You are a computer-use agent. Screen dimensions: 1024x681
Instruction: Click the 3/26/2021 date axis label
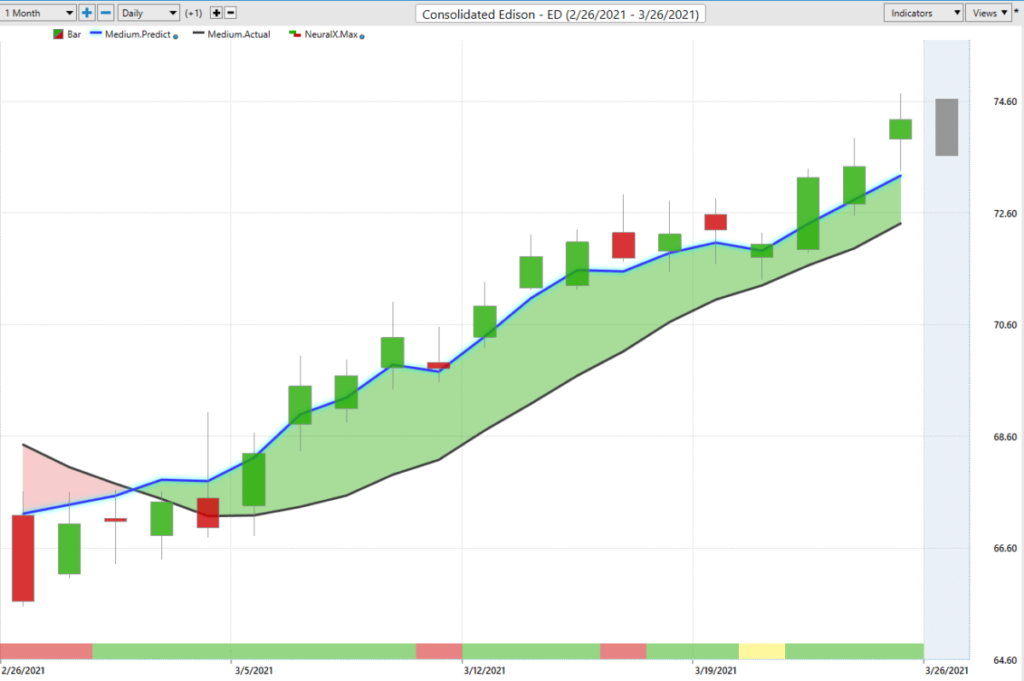pos(946,671)
